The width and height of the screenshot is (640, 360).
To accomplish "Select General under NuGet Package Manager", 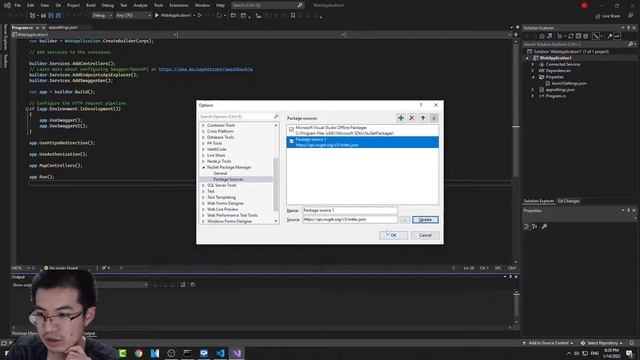I will coord(220,173).
